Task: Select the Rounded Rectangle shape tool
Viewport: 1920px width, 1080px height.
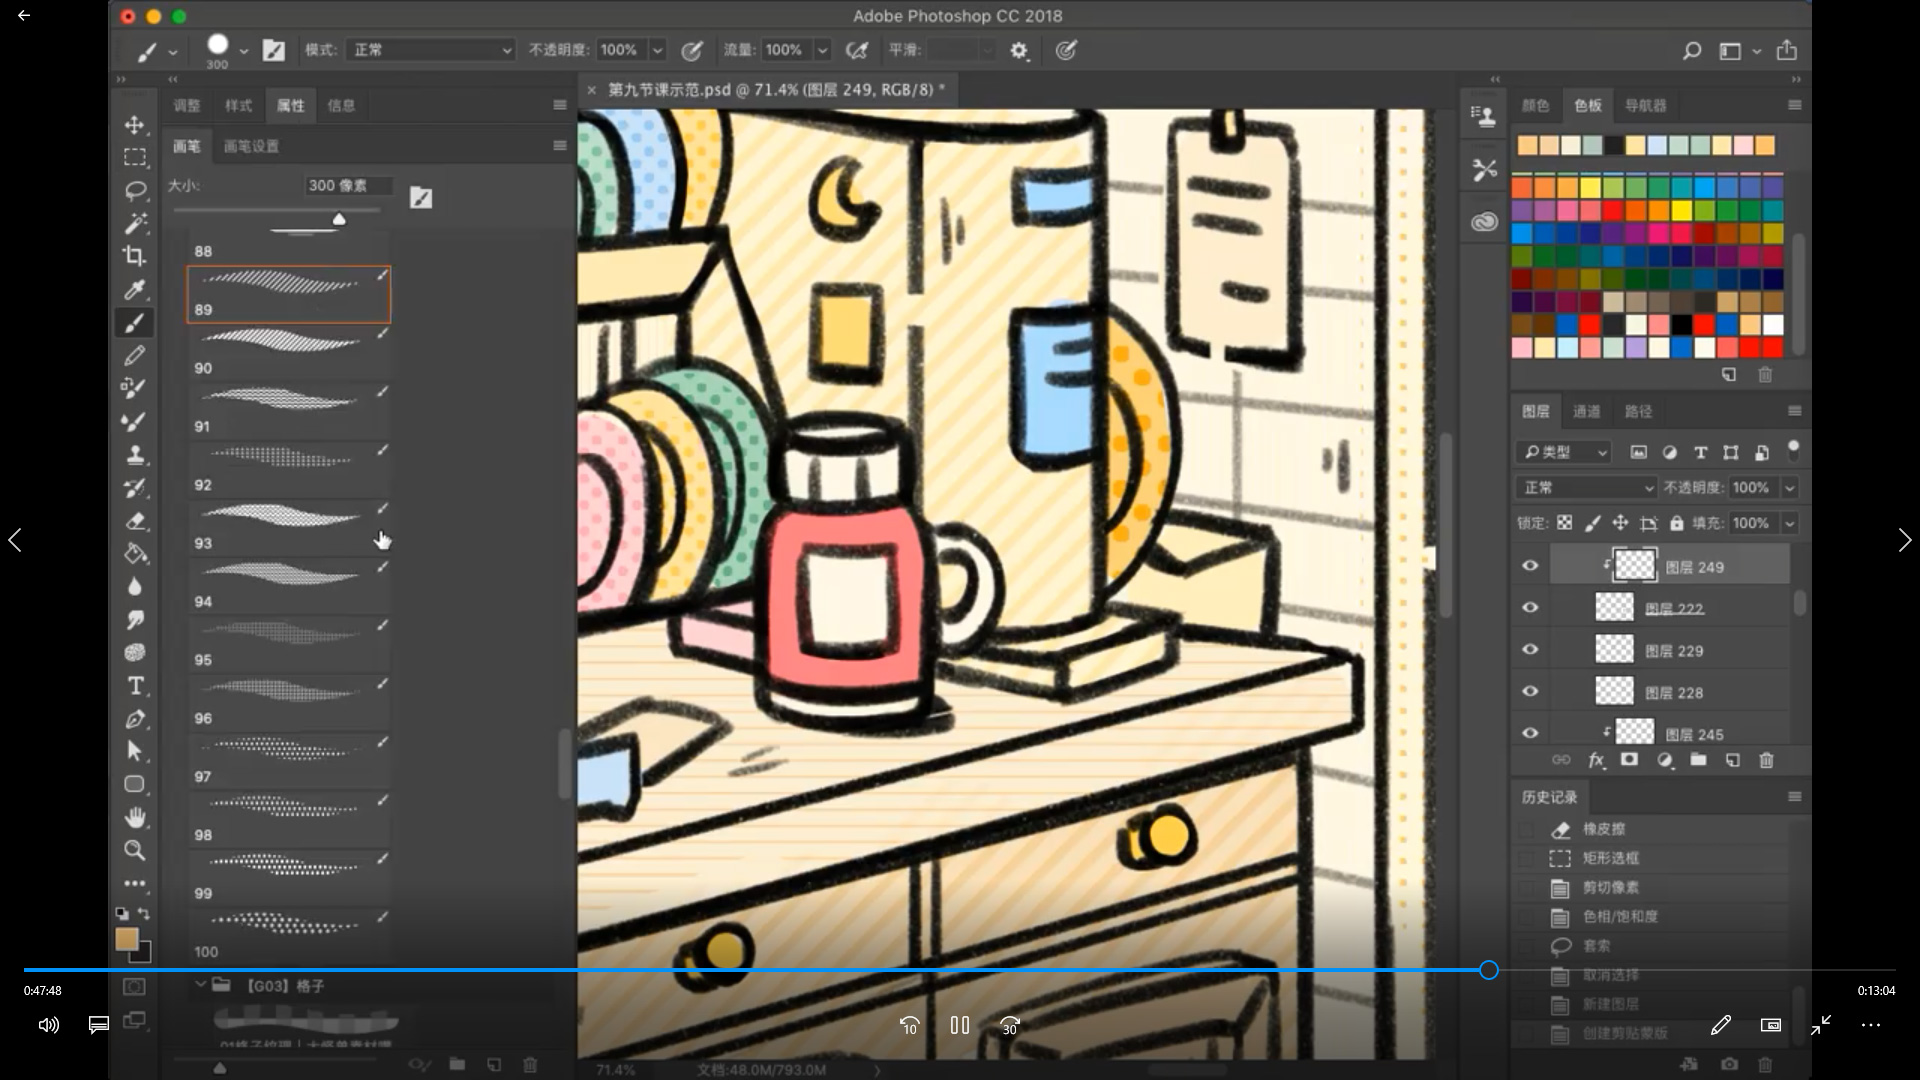Action: point(134,784)
